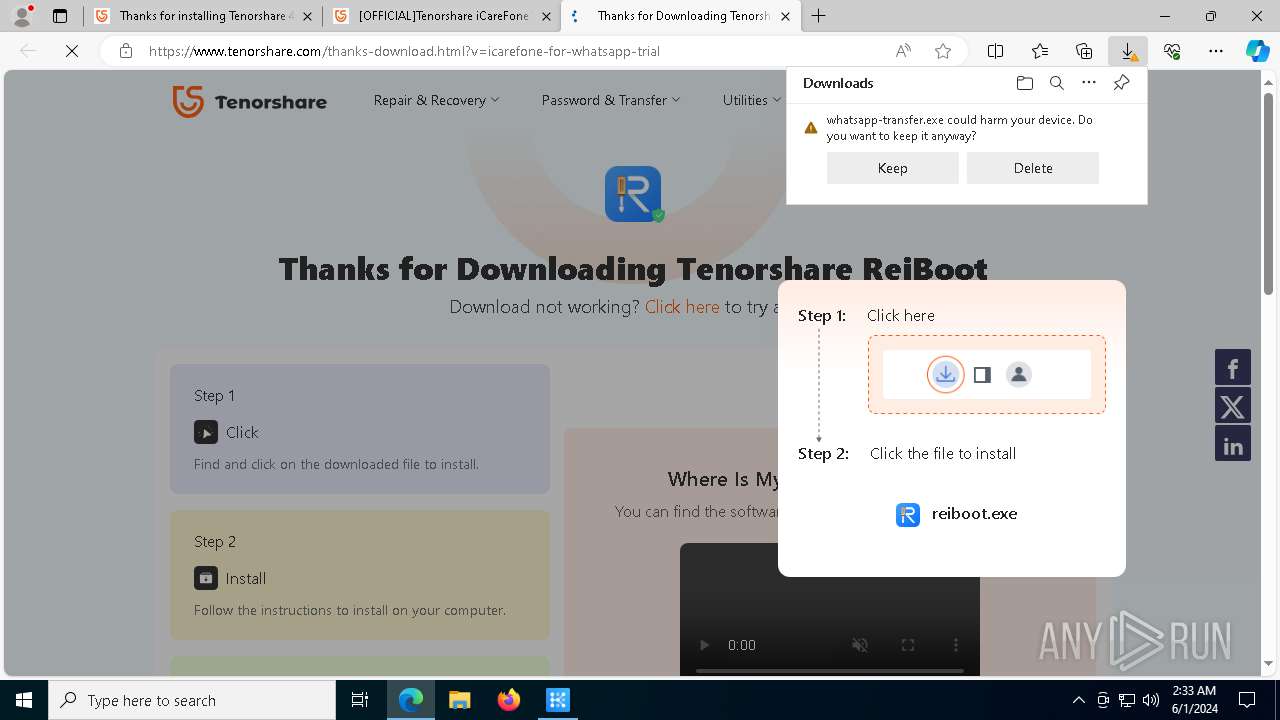Share page on Facebook
The height and width of the screenshot is (720, 1280).
tap(1233, 368)
